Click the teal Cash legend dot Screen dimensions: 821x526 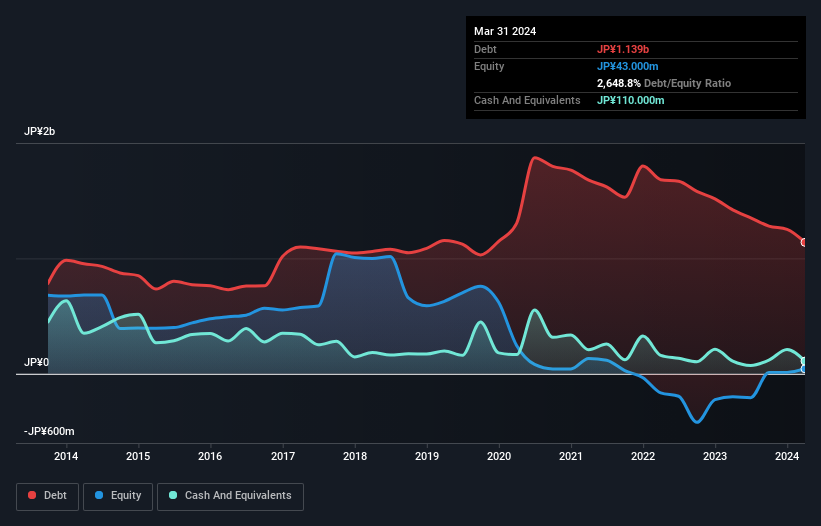[x=173, y=495]
